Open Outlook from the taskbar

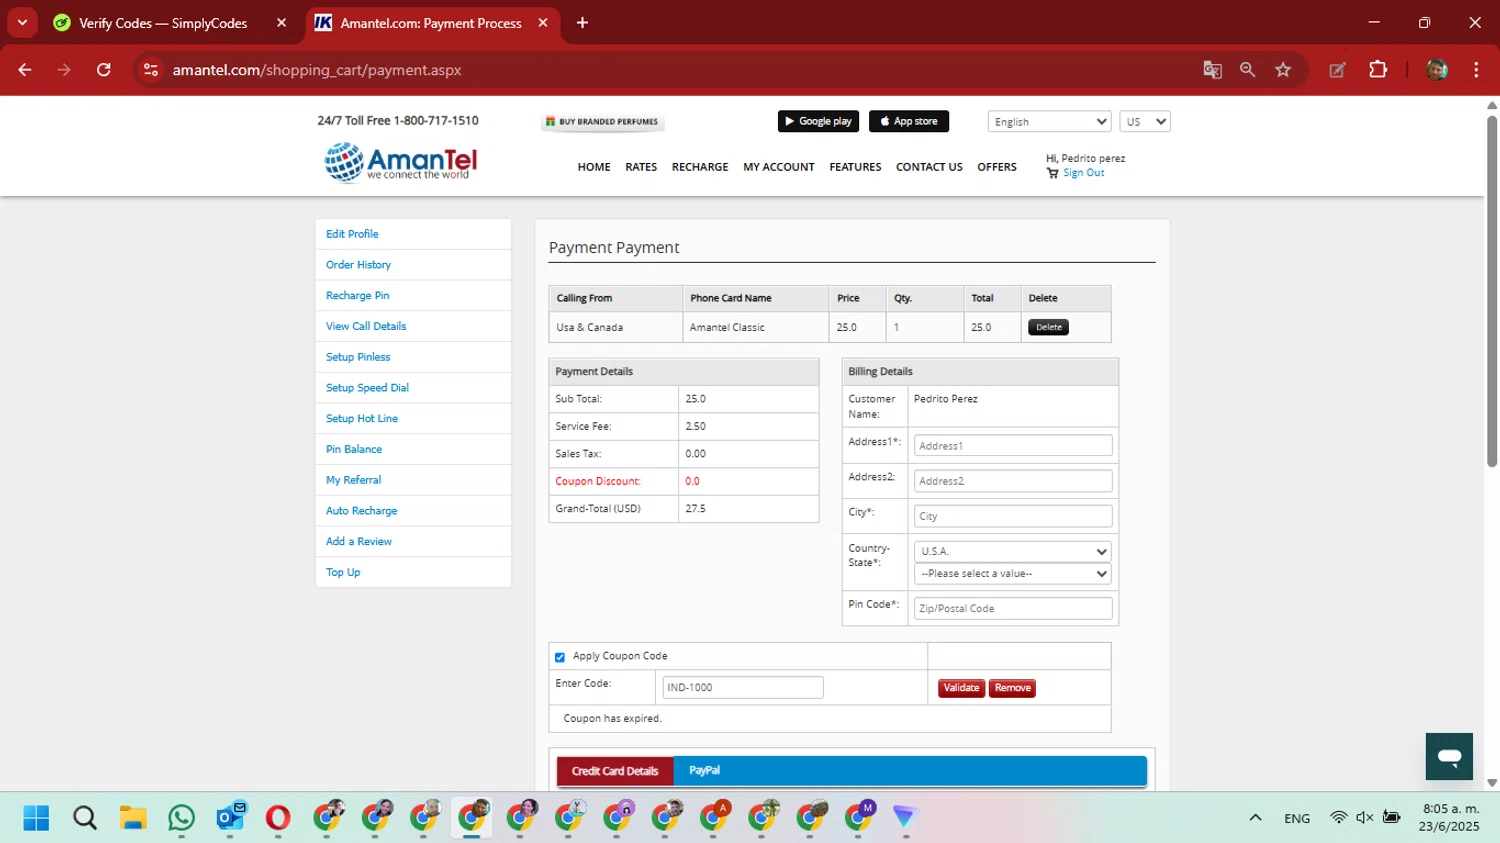coord(231,818)
